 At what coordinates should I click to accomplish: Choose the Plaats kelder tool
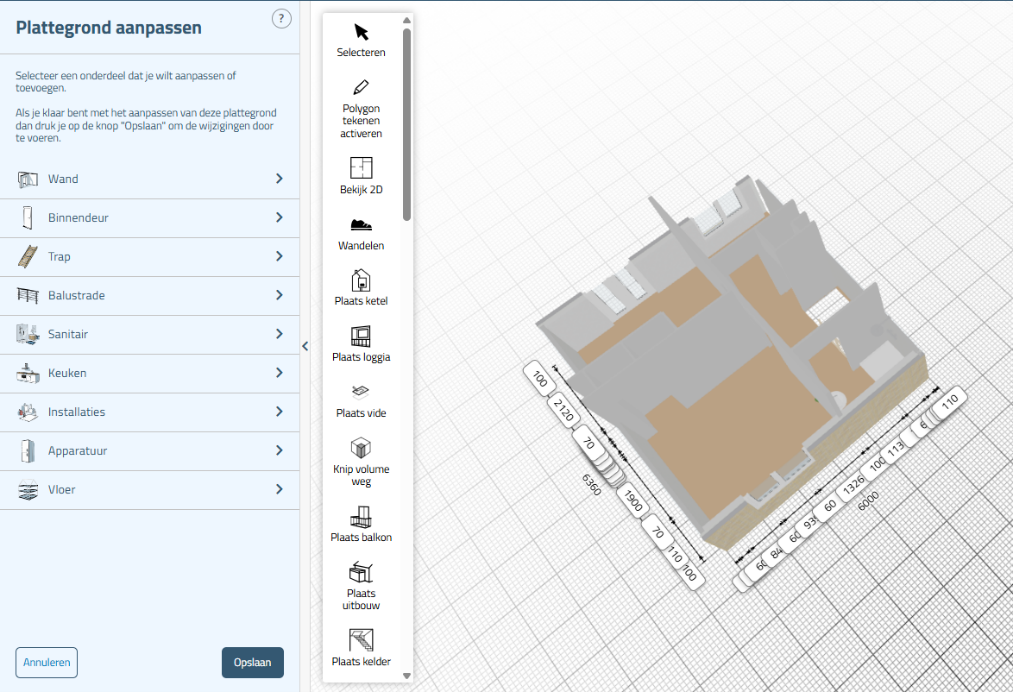pyautogui.click(x=361, y=646)
